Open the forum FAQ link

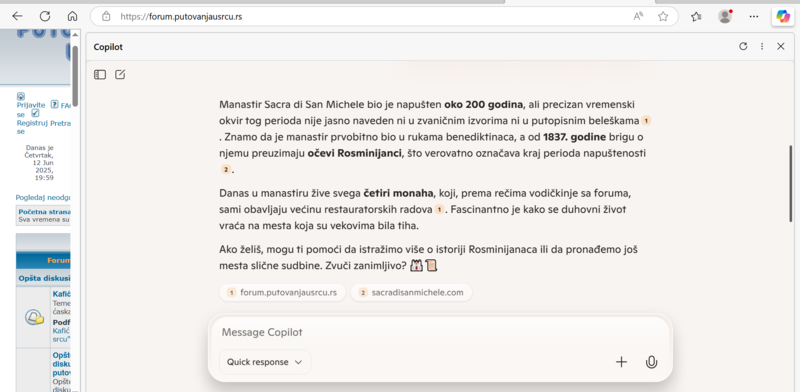pyautogui.click(x=65, y=106)
